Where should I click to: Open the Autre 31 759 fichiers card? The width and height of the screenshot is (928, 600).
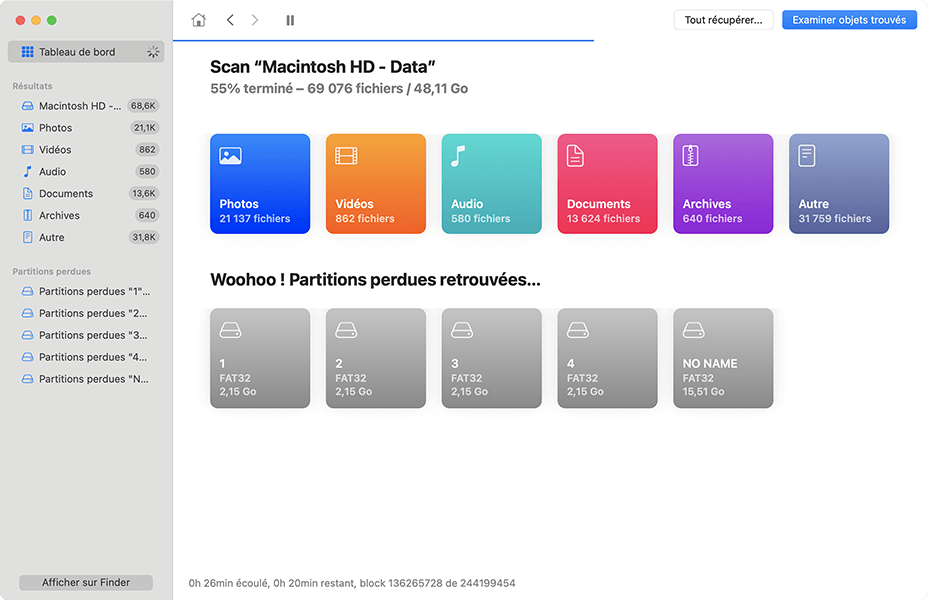[839, 184]
